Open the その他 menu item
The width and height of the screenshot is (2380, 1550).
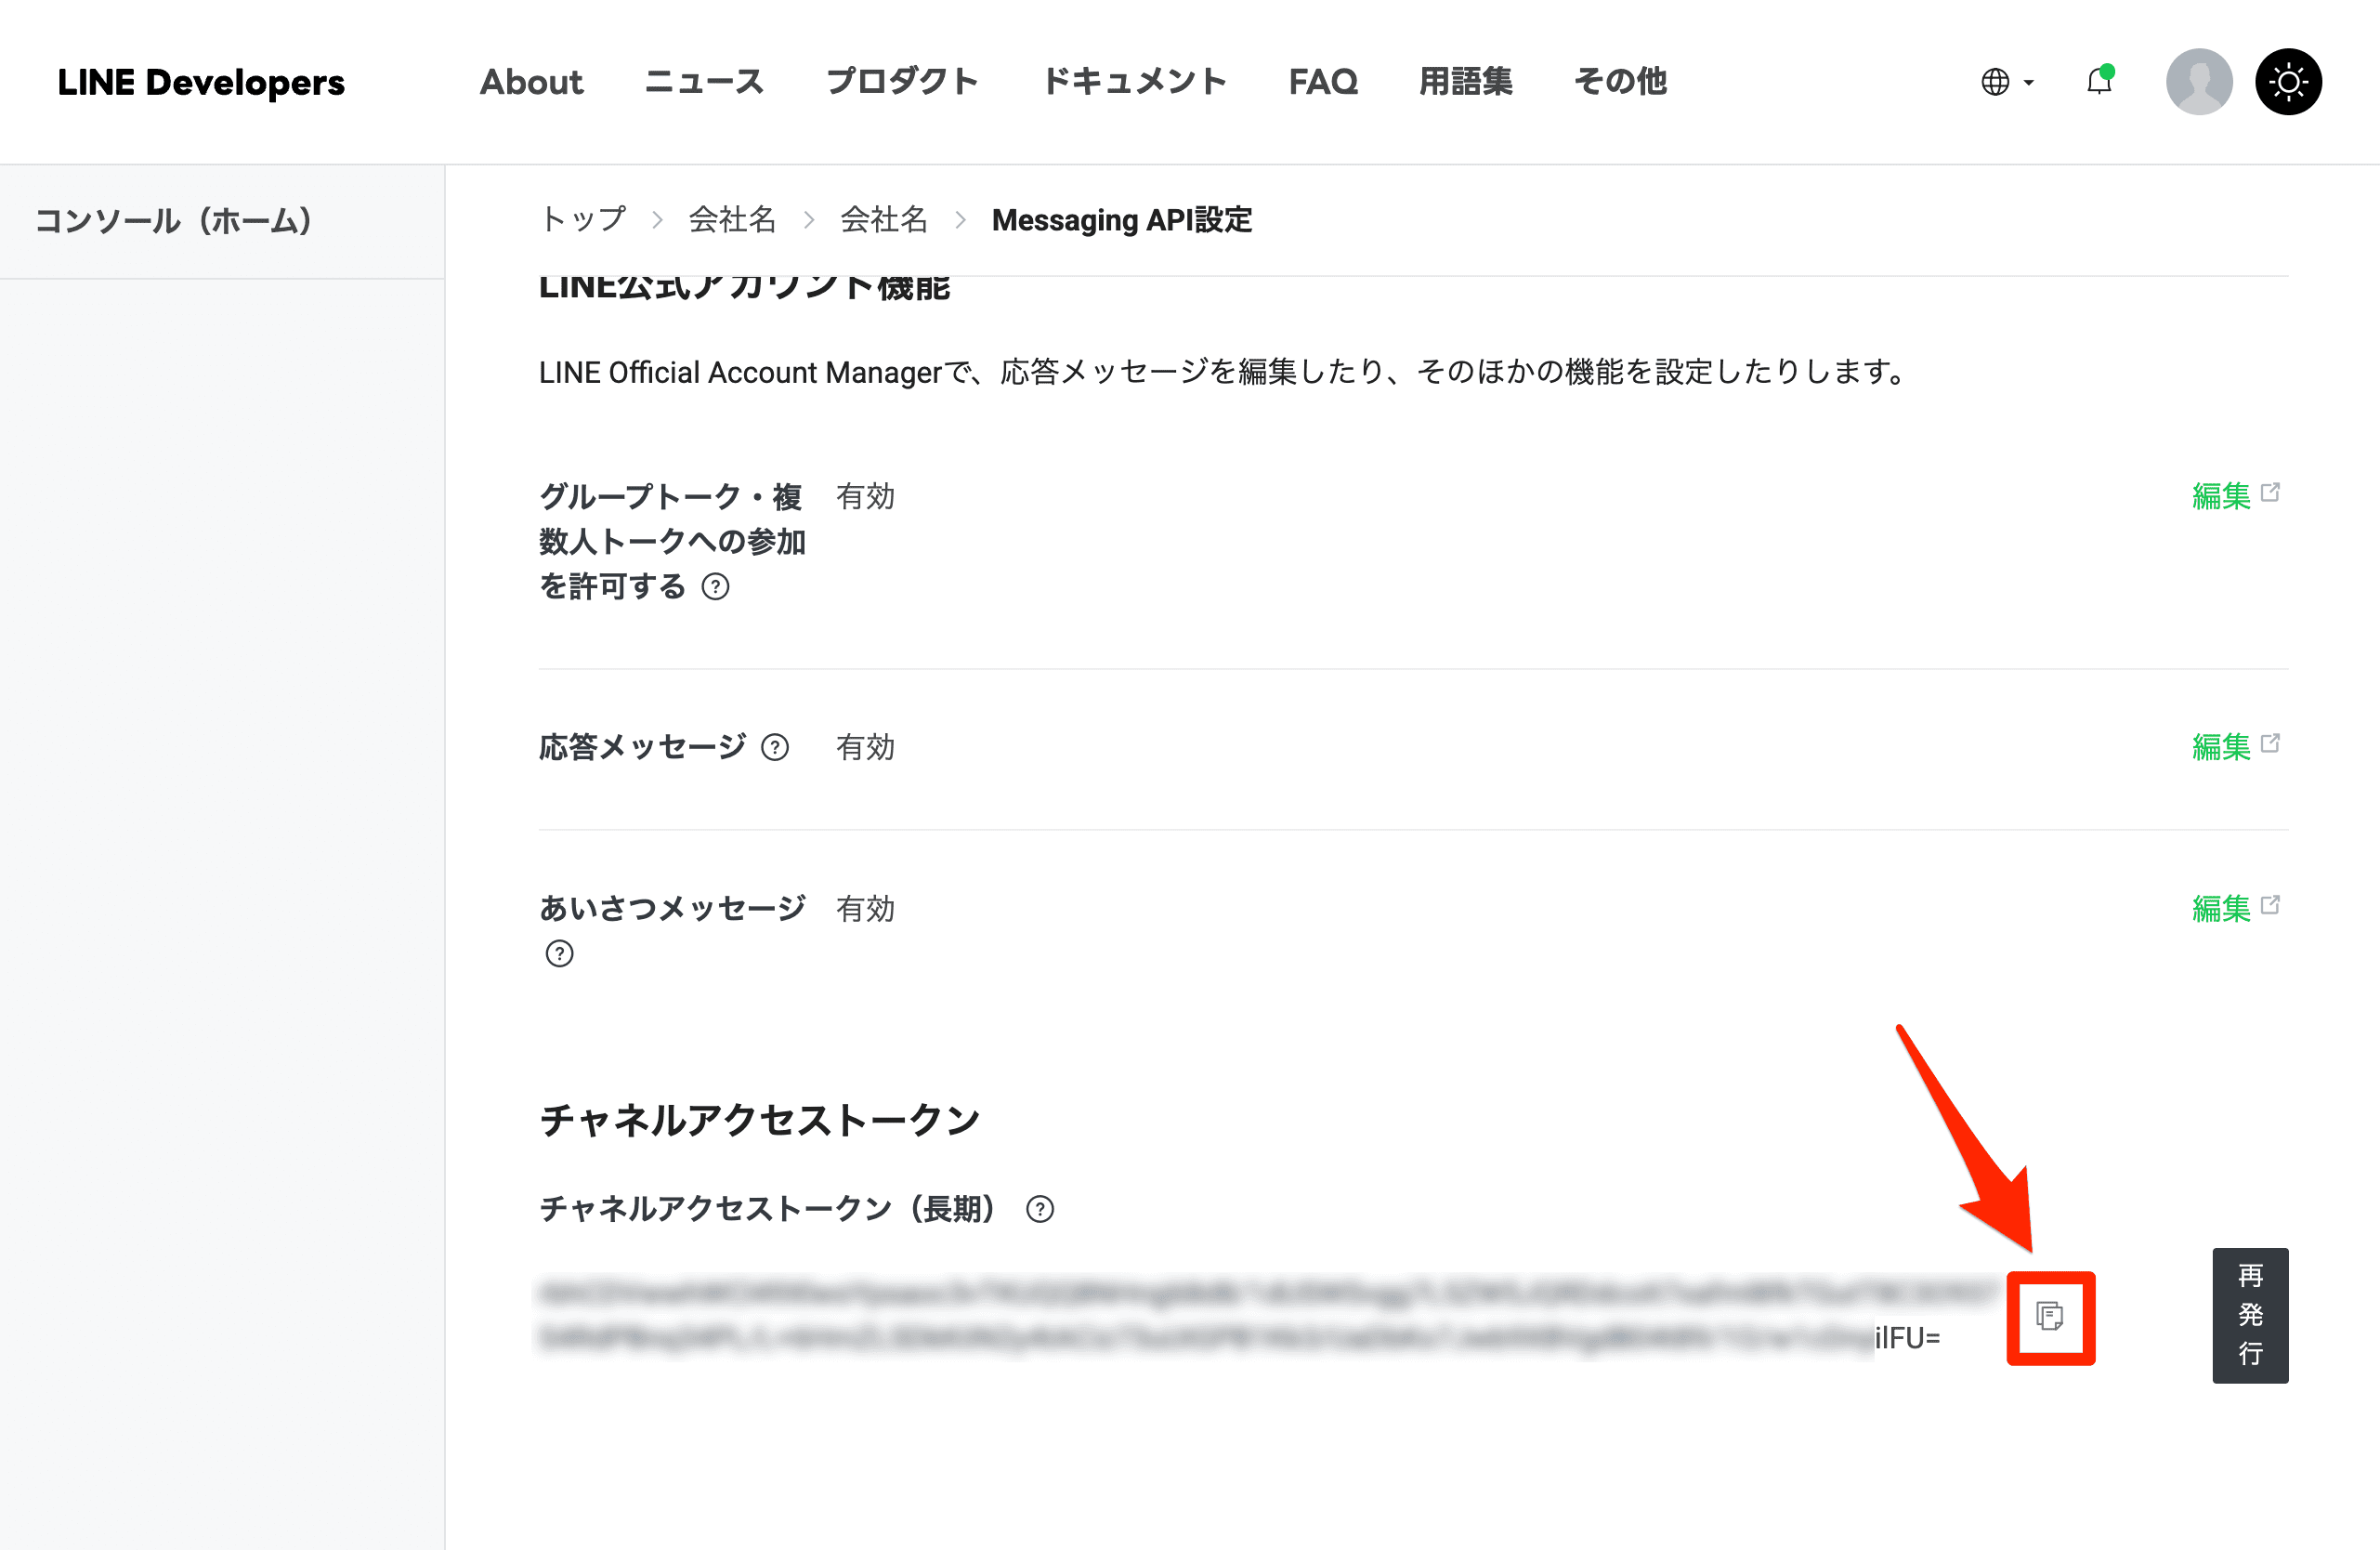point(1621,82)
